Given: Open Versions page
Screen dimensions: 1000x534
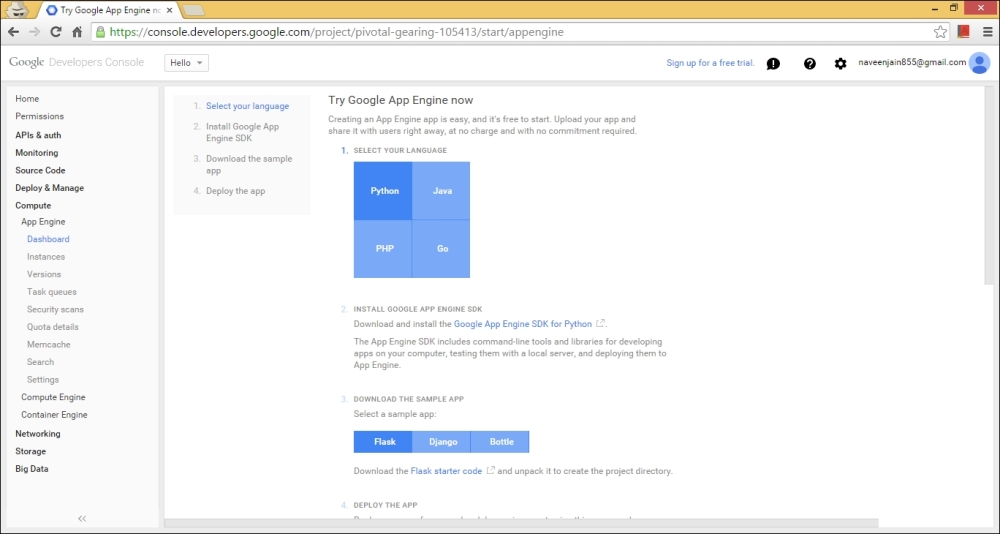Looking at the screenshot, I should [x=44, y=274].
